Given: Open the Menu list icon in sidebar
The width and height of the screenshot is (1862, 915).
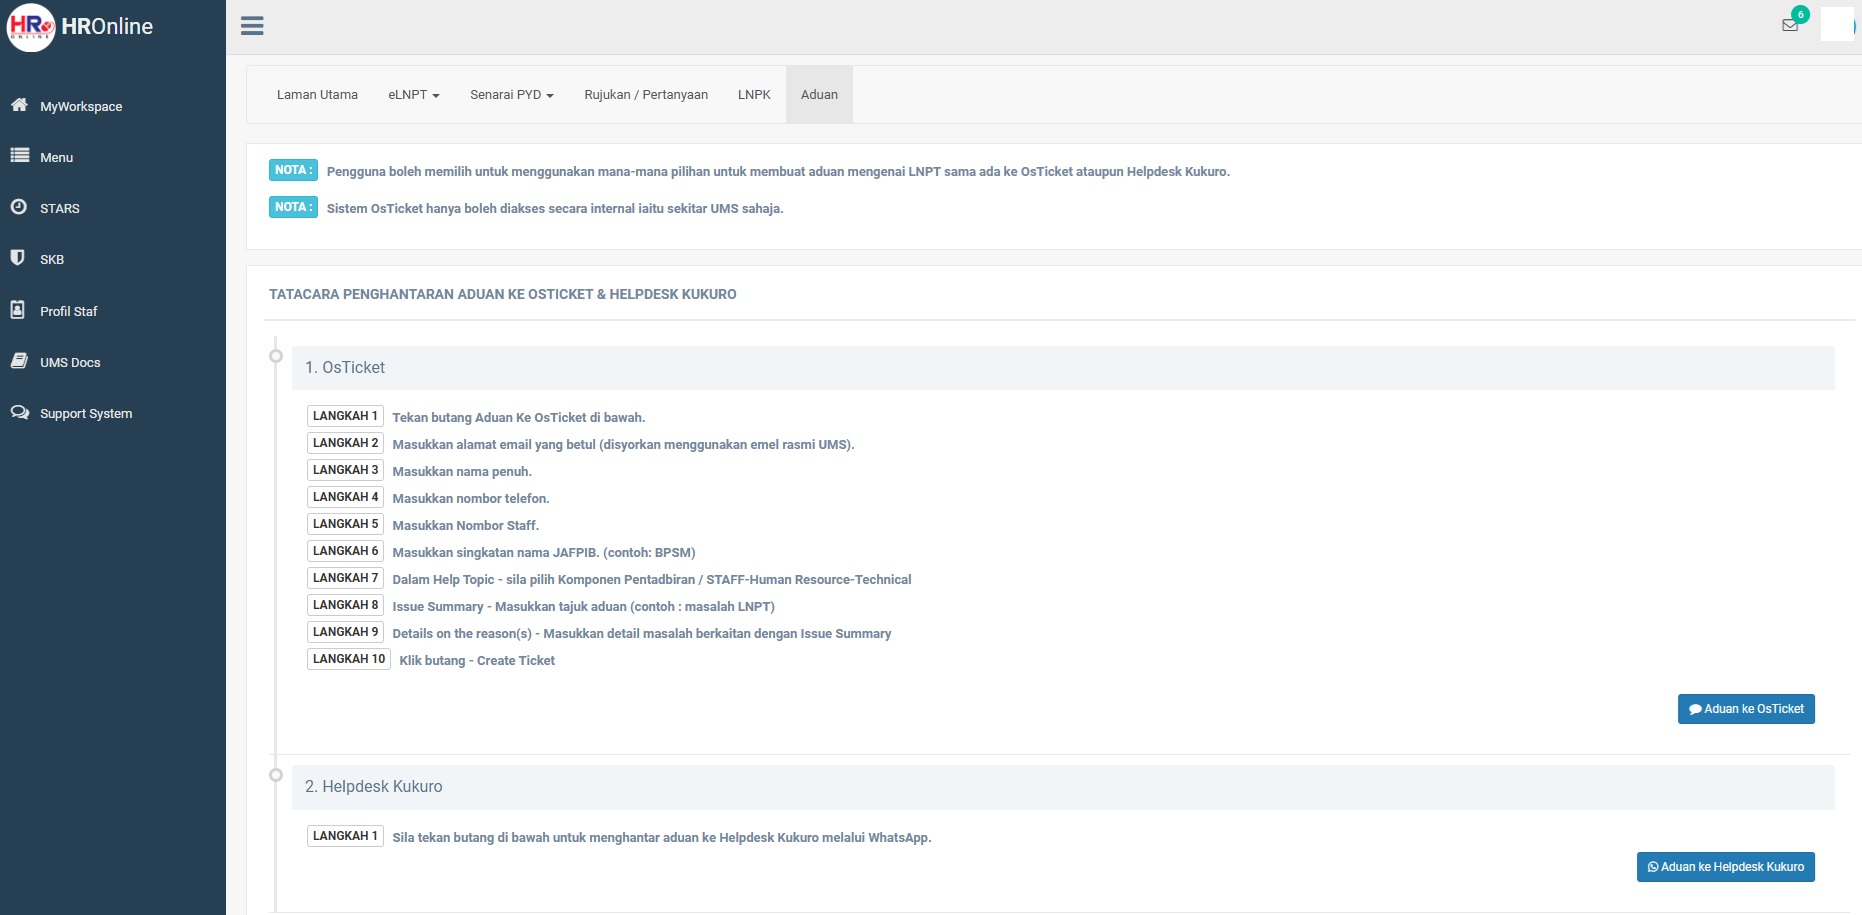Looking at the screenshot, I should (x=19, y=156).
